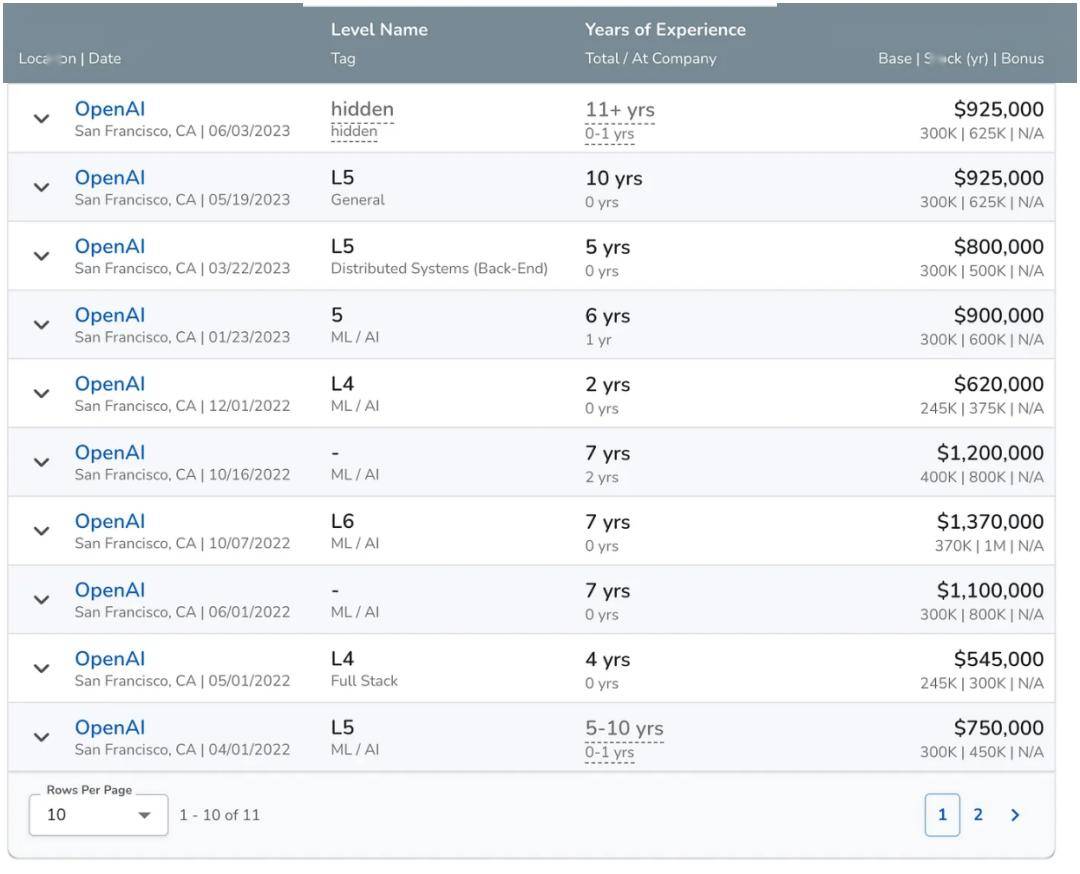Click the General tag in L5 row
Screen dimensions: 1080x874
point(357,200)
